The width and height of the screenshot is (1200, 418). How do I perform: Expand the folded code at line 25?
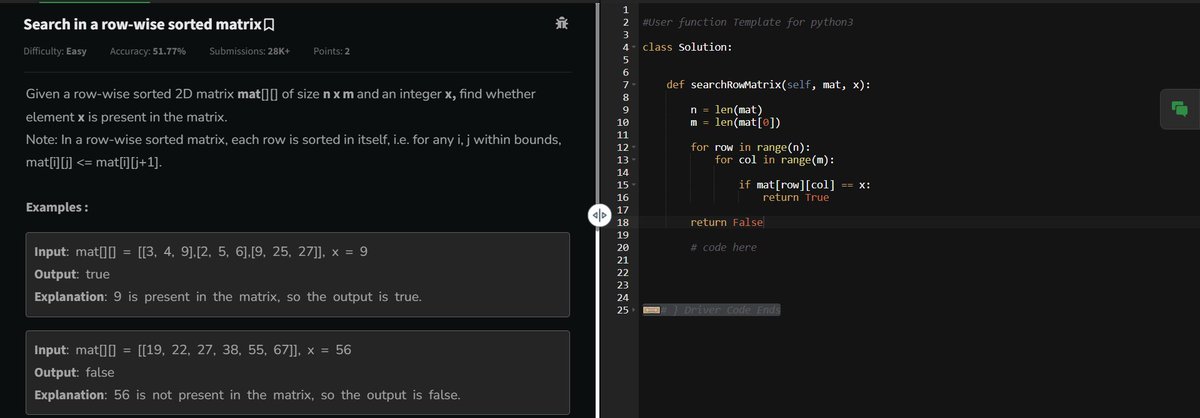[x=634, y=310]
